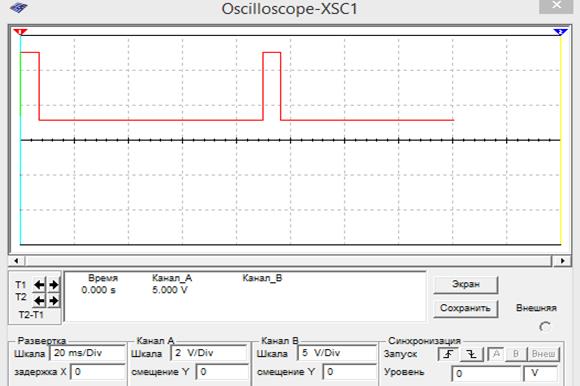Edit Канал A смещение Y field
Screen dimensions: 580x386
pos(222,372)
